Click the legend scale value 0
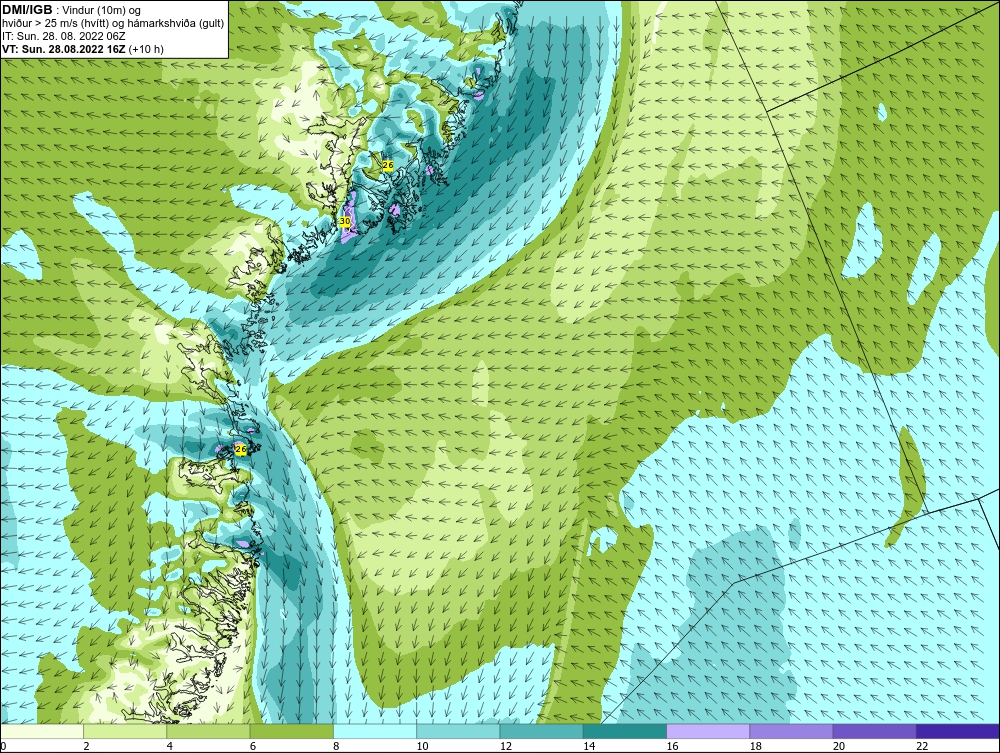Image resolution: width=1000 pixels, height=753 pixels. tap(3, 747)
